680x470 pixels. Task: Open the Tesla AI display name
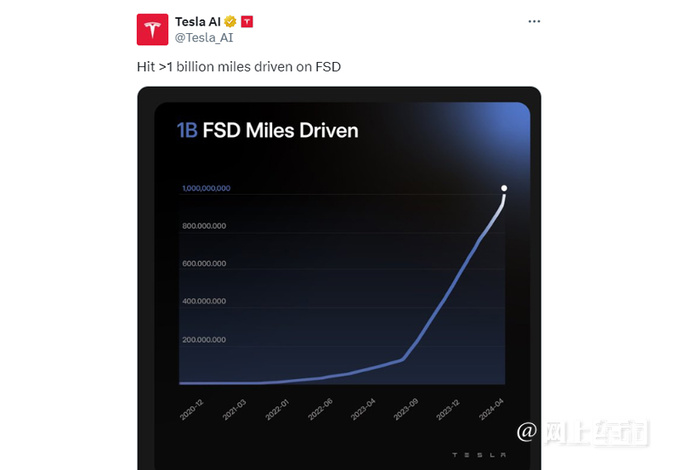point(198,21)
